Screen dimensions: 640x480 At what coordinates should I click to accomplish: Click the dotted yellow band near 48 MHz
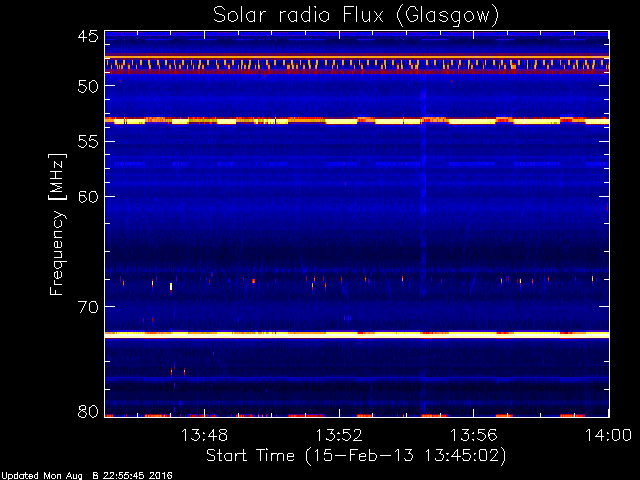(x=357, y=64)
